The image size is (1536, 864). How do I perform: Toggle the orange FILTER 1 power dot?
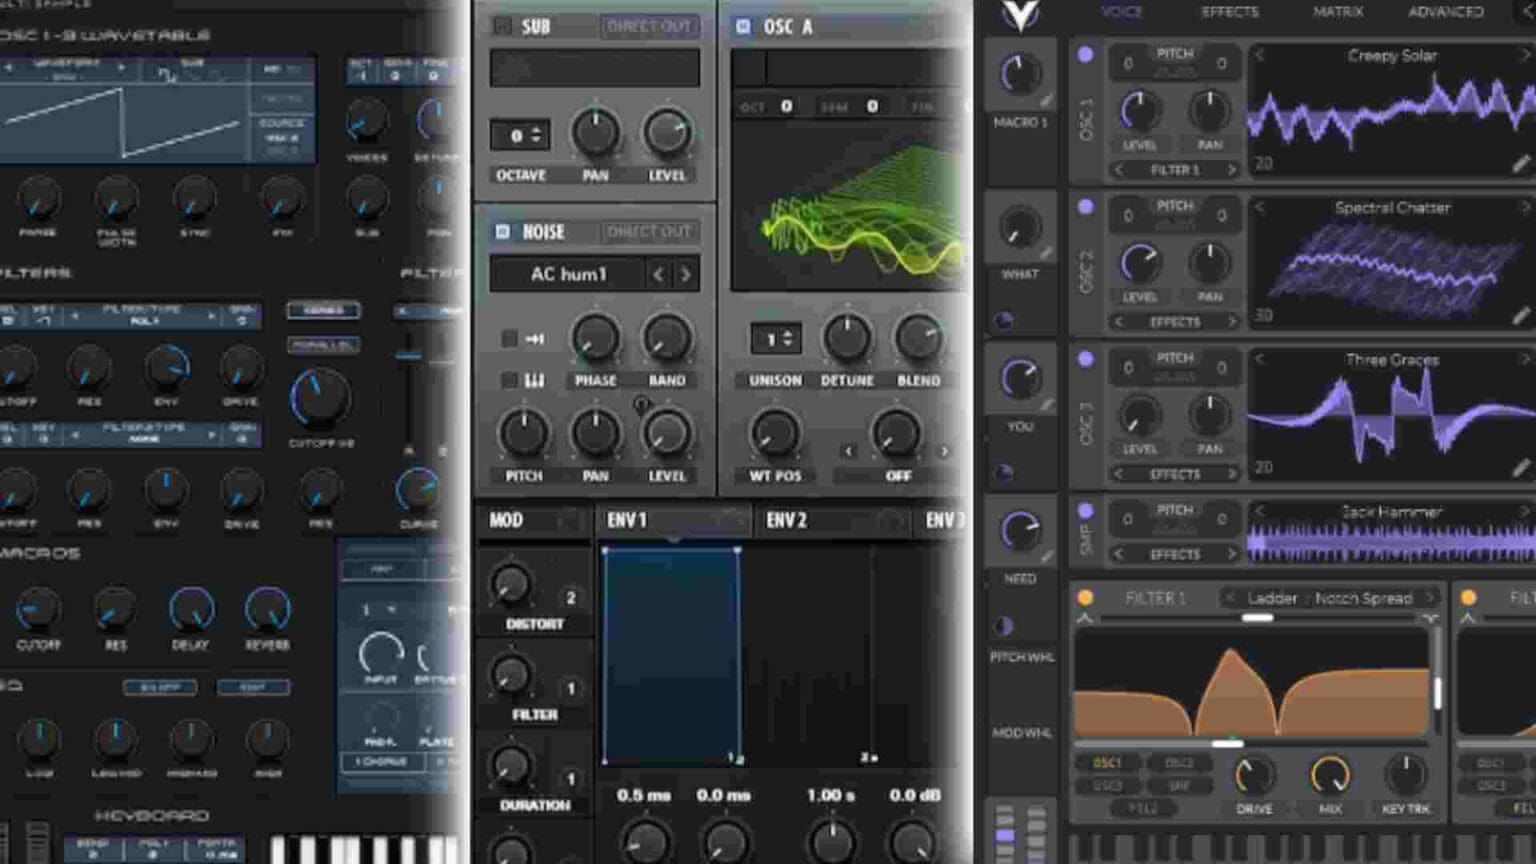pos(1085,598)
